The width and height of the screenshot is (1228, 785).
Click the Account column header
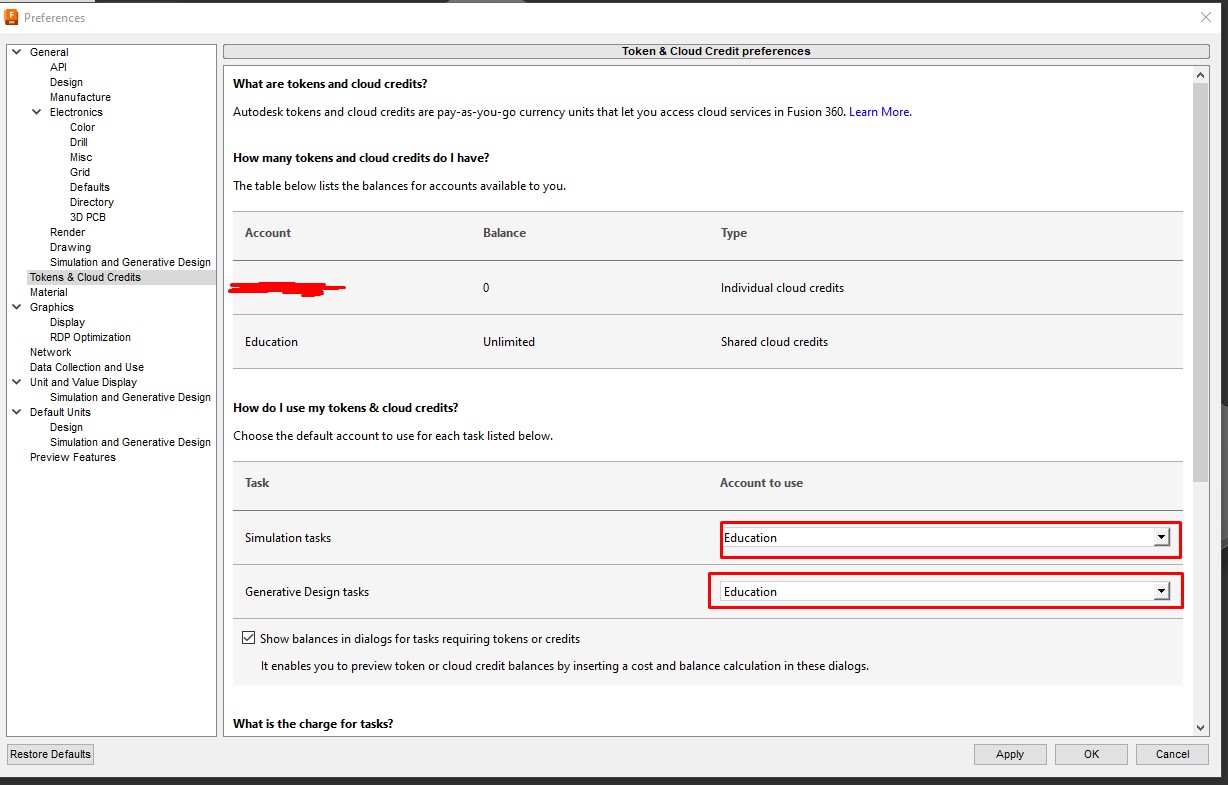tap(268, 233)
